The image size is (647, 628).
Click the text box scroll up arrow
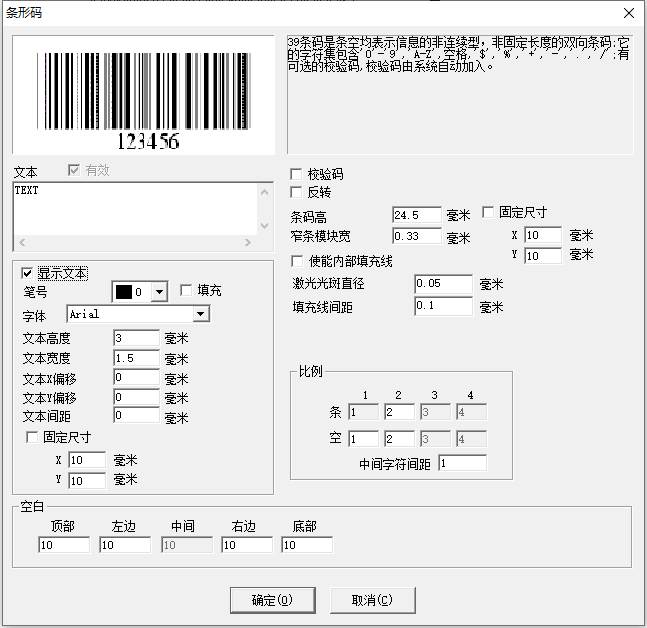click(x=264, y=192)
